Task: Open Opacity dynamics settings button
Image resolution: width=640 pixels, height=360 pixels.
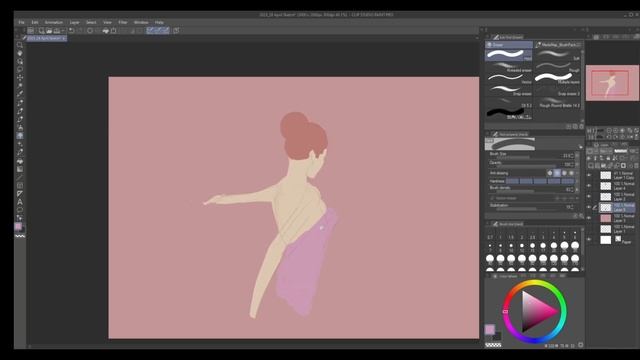Action: click(577, 164)
